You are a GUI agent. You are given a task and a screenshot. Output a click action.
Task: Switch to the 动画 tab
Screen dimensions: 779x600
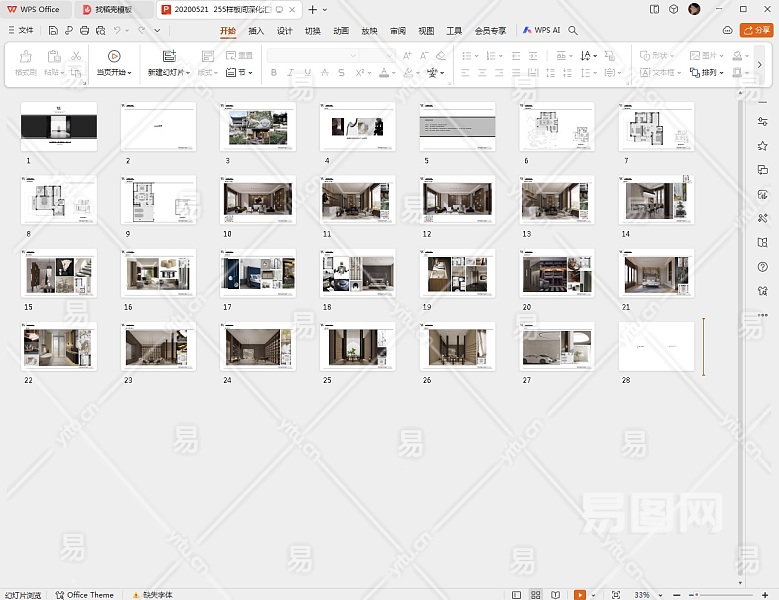(341, 31)
